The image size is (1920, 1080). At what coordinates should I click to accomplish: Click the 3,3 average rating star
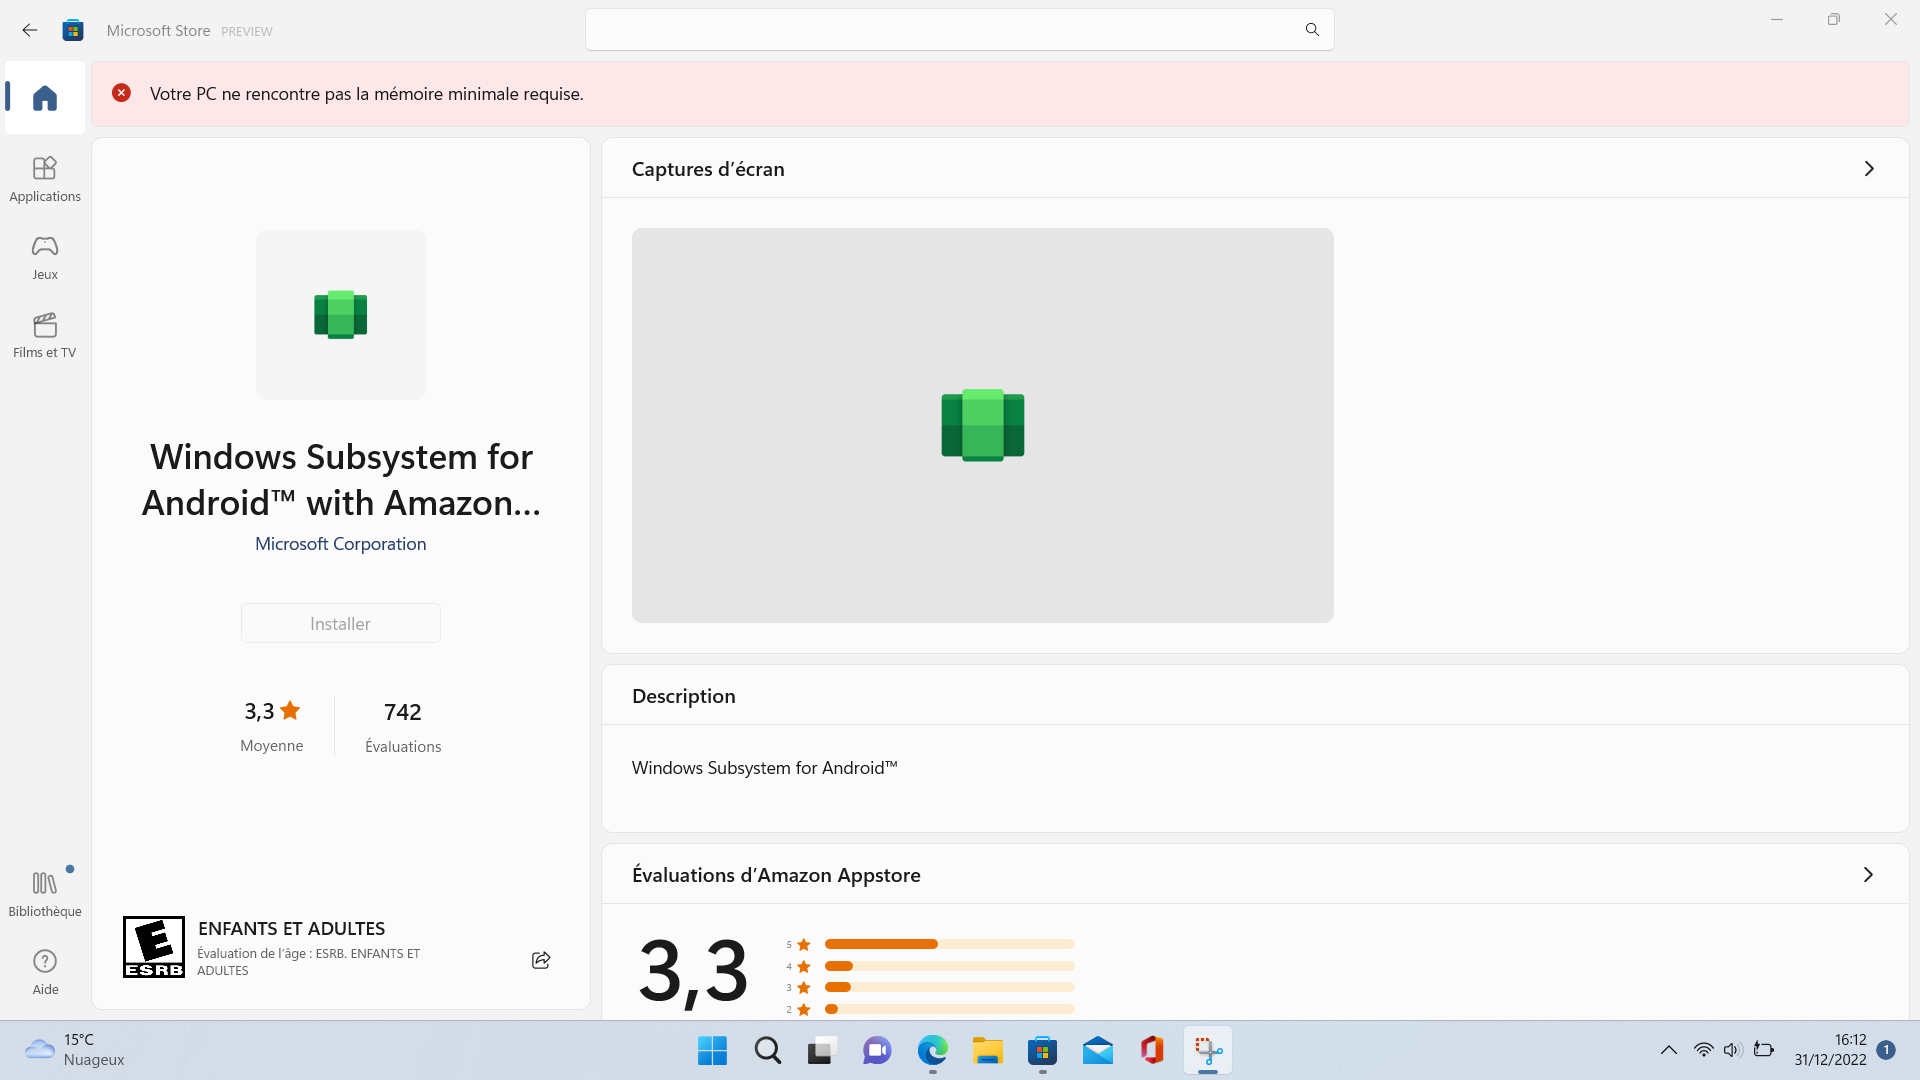coord(290,710)
